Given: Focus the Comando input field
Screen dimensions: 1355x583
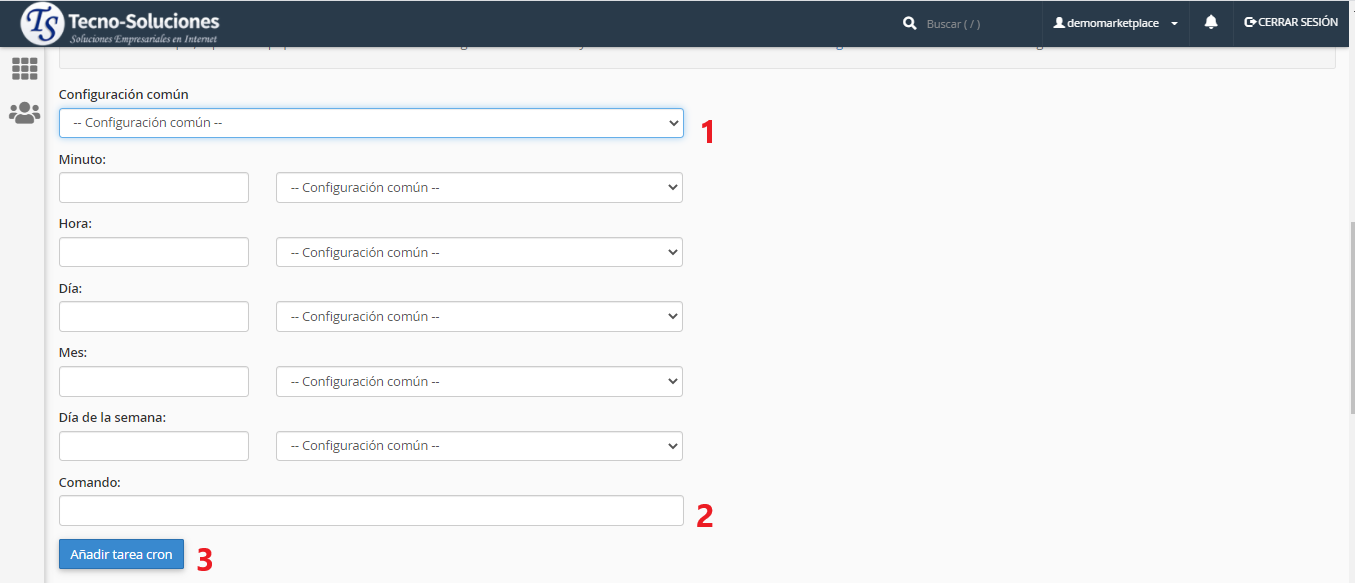Looking at the screenshot, I should (x=371, y=511).
